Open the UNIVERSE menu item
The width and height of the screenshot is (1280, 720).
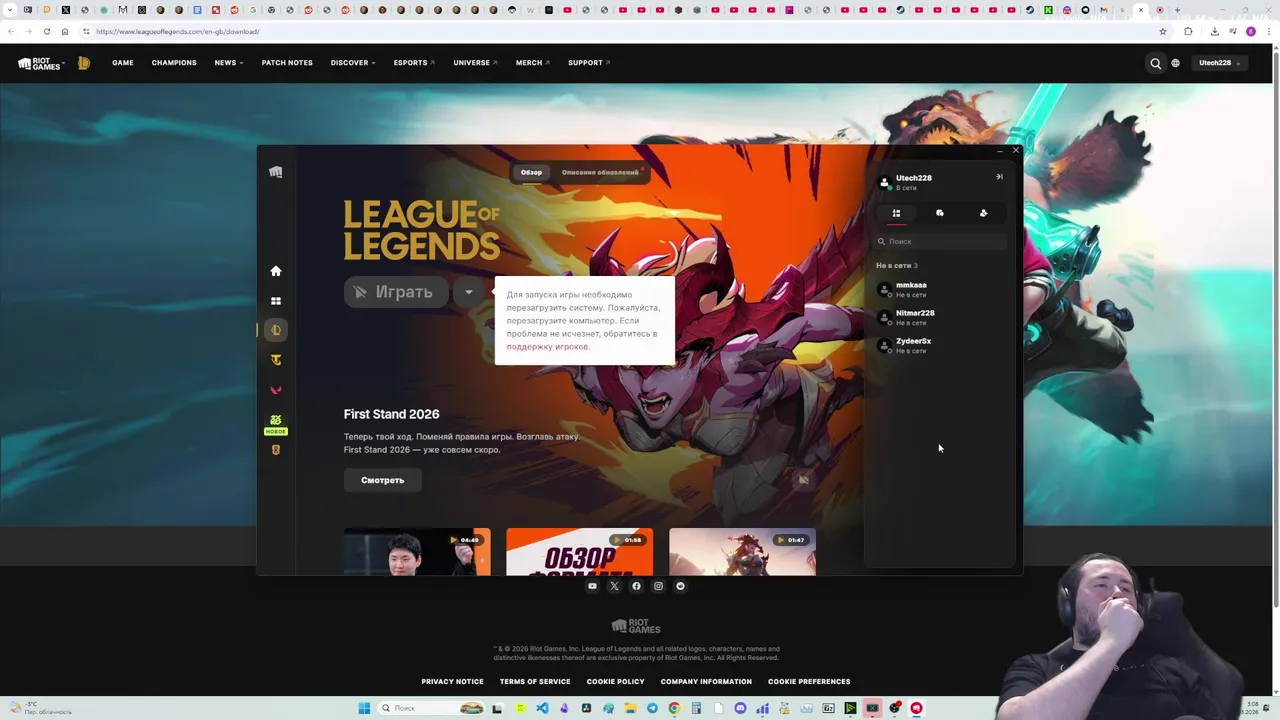click(475, 63)
